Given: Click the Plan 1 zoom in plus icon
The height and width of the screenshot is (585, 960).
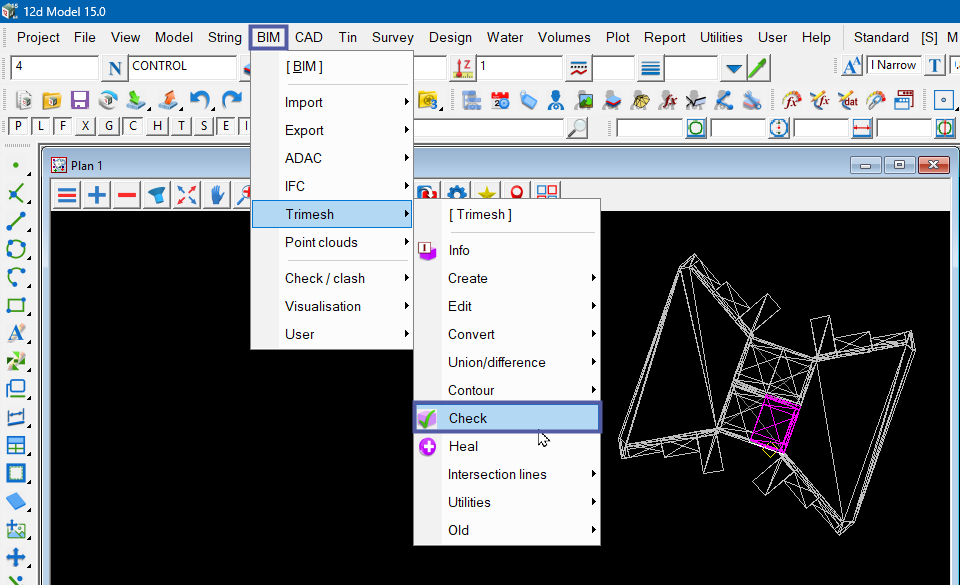Looking at the screenshot, I should (97, 195).
